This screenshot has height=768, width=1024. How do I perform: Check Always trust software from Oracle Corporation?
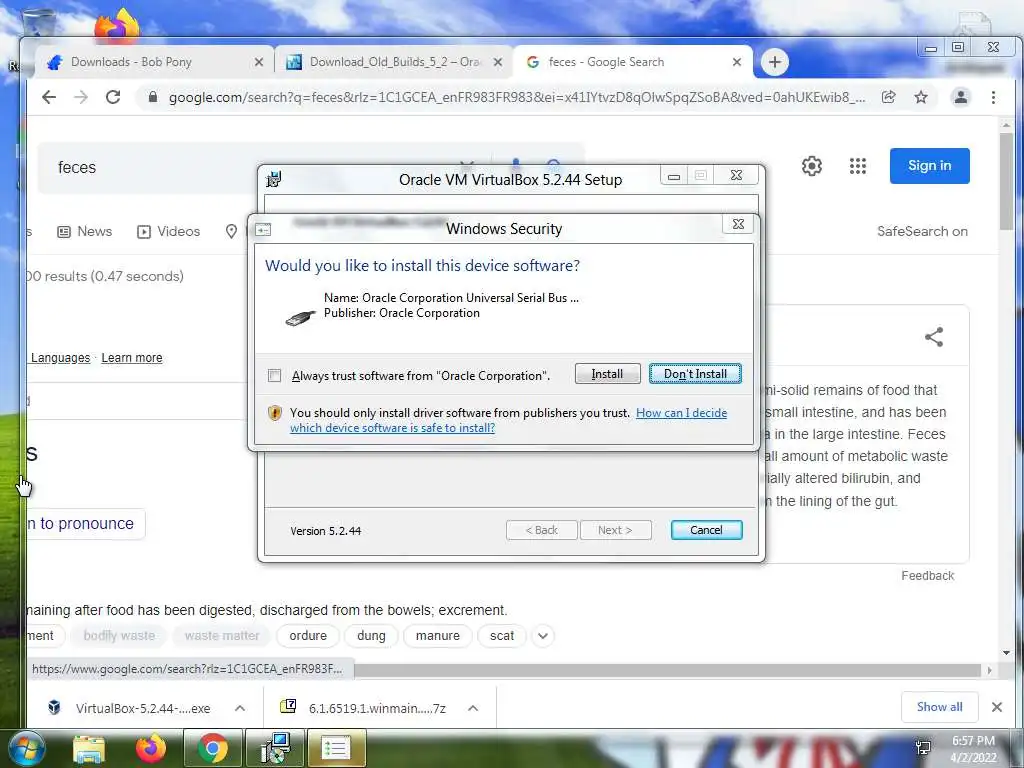tap(274, 376)
